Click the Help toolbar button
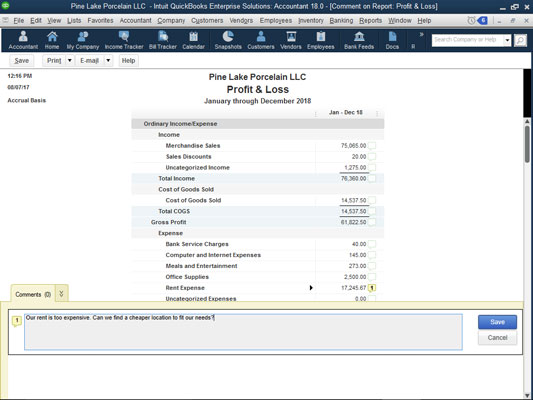The height and width of the screenshot is (400, 533). click(x=128, y=60)
